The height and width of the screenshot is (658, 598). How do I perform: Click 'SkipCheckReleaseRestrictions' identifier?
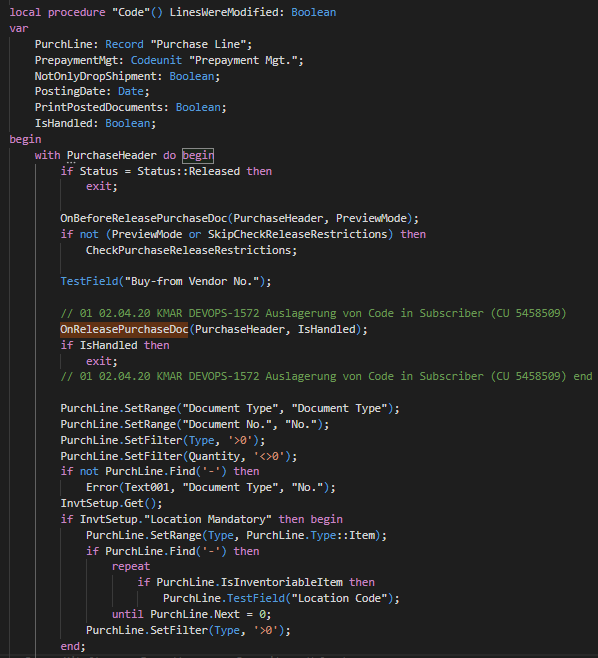click(298, 234)
